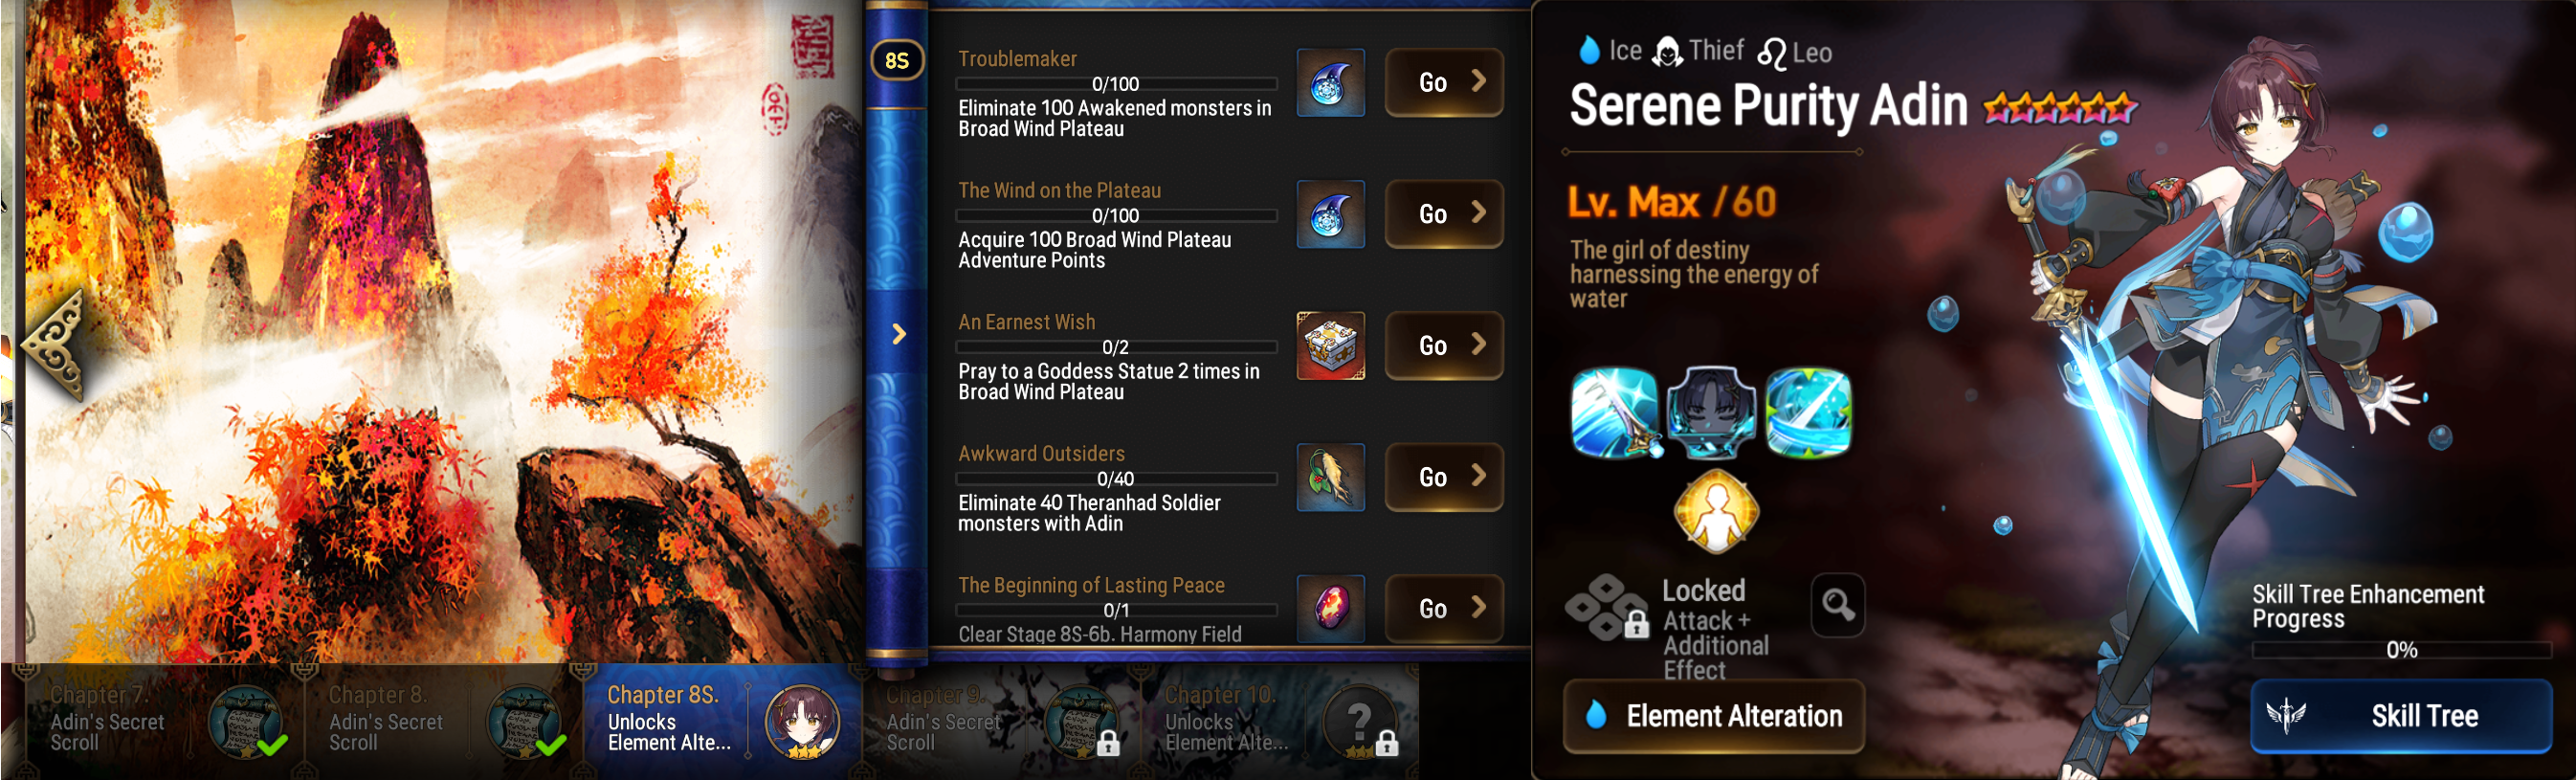
Task: Select the Chapter 8 Adin's Secret Scroll tab
Action: pyautogui.click(x=443, y=720)
